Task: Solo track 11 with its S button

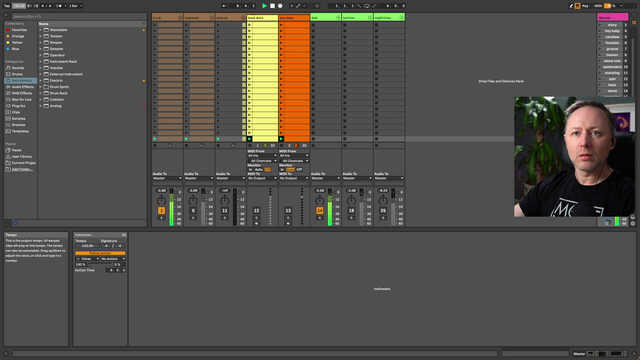Action: (x=224, y=218)
